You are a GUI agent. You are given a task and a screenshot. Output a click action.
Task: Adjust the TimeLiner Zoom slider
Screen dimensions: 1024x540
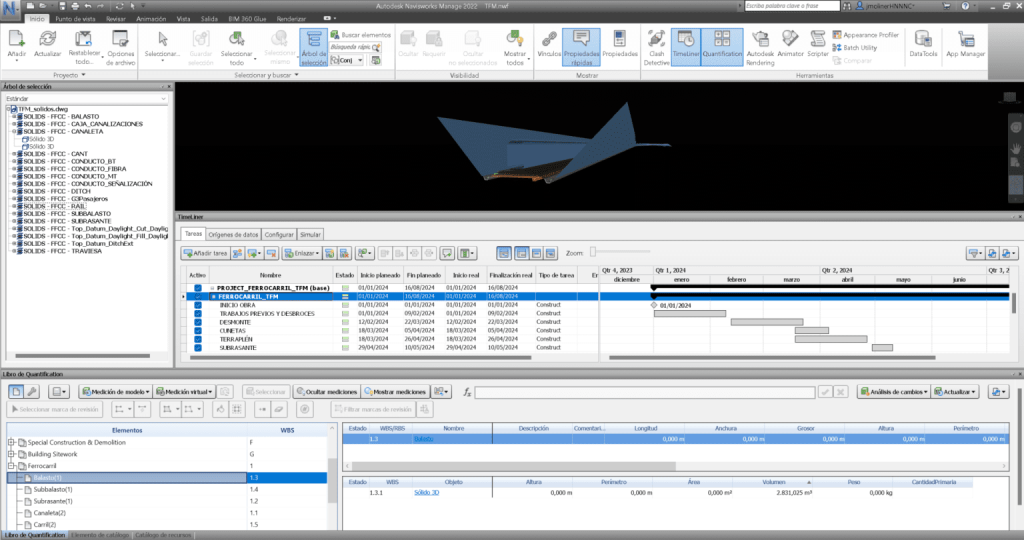(592, 253)
